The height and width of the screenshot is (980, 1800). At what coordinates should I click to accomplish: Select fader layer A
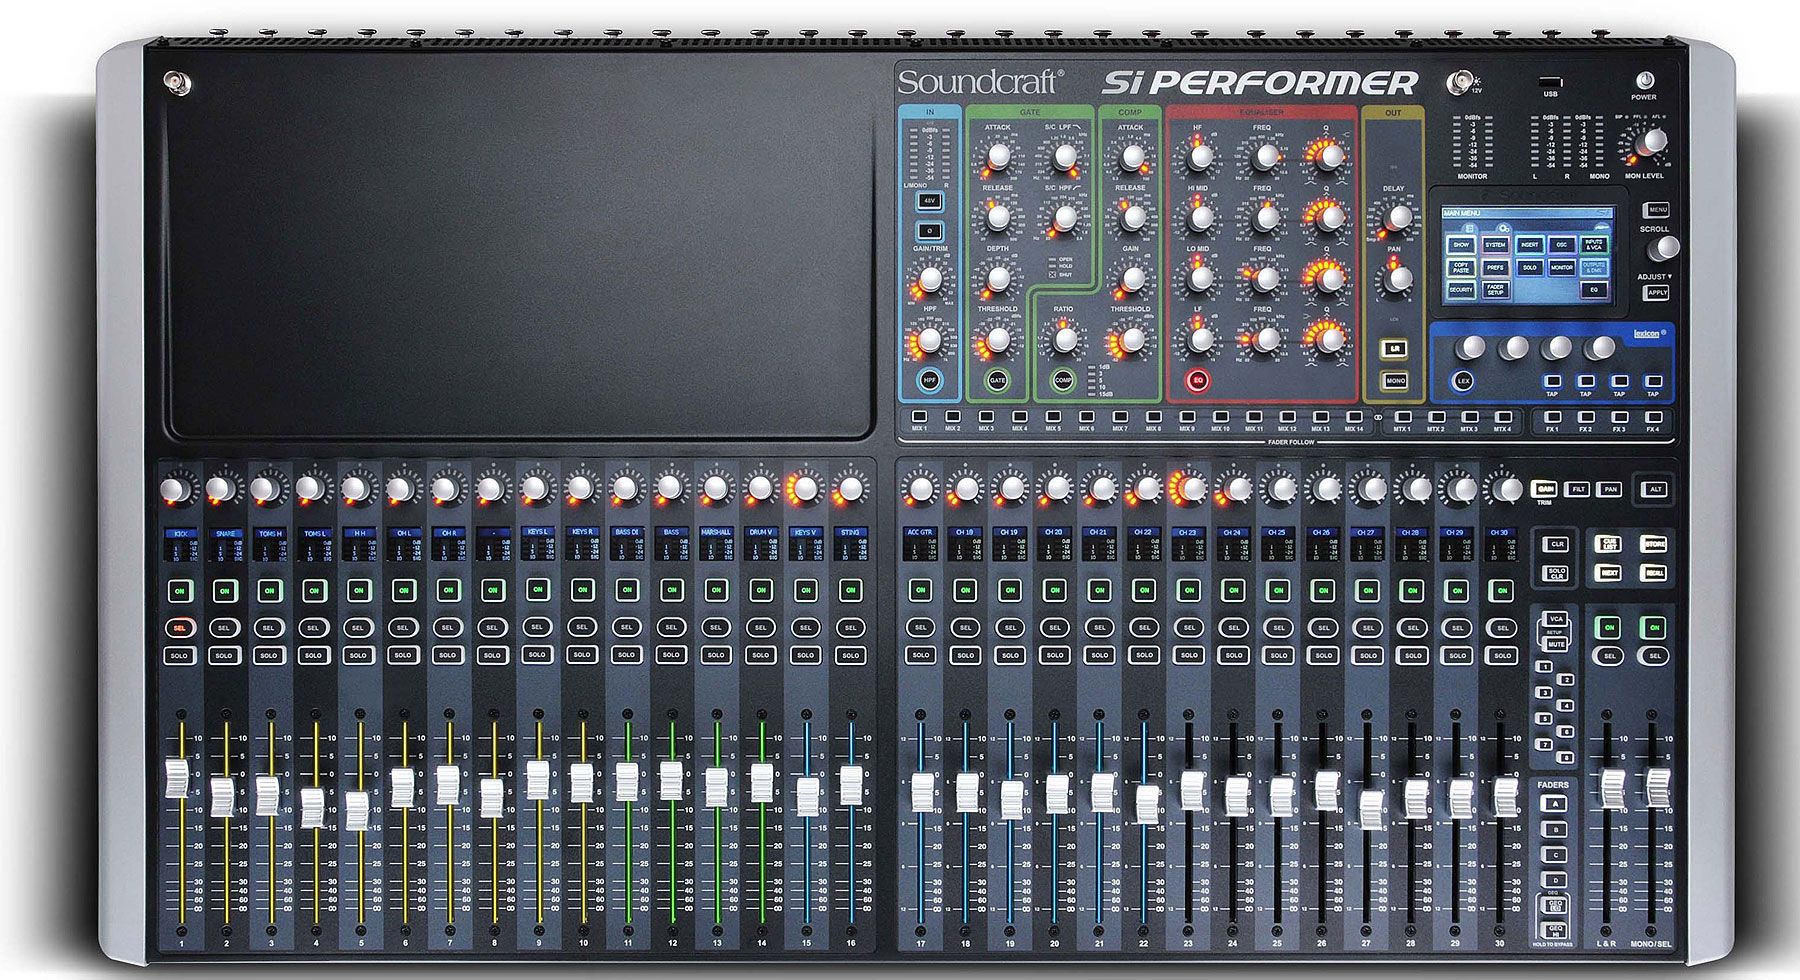[x=1553, y=803]
